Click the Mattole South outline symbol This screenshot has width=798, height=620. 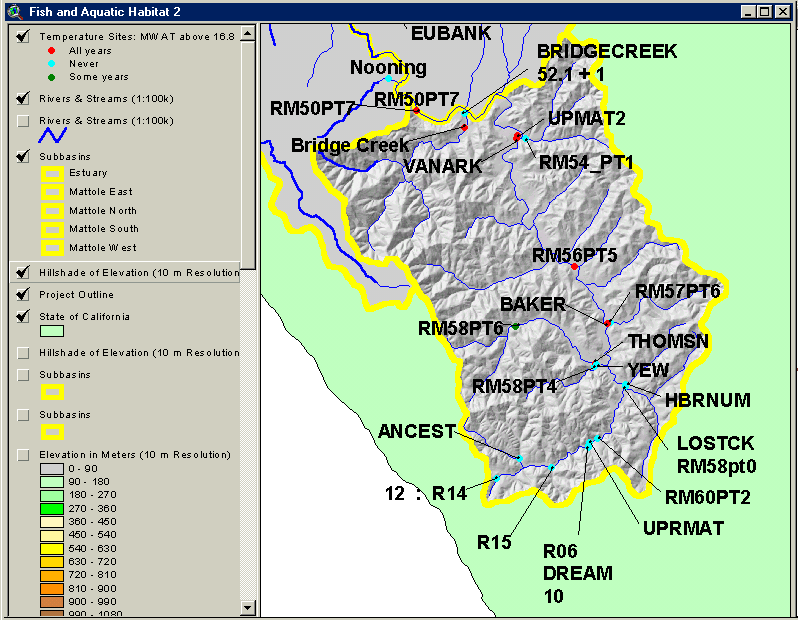(52, 230)
